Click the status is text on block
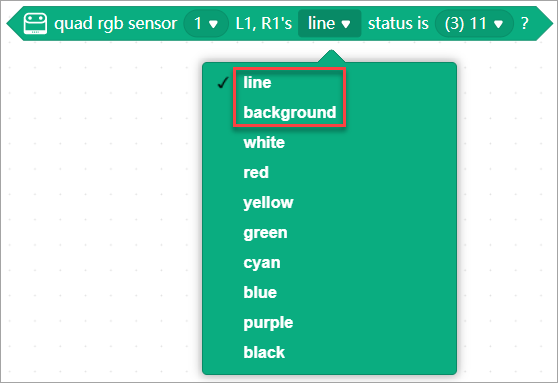This screenshot has height=383, width=558. (398, 23)
